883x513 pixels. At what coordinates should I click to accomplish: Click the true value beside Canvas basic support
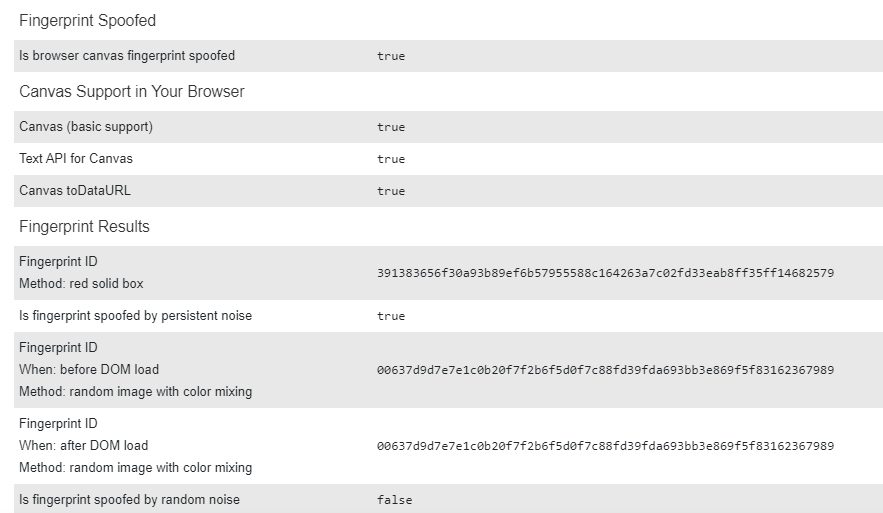[391, 127]
